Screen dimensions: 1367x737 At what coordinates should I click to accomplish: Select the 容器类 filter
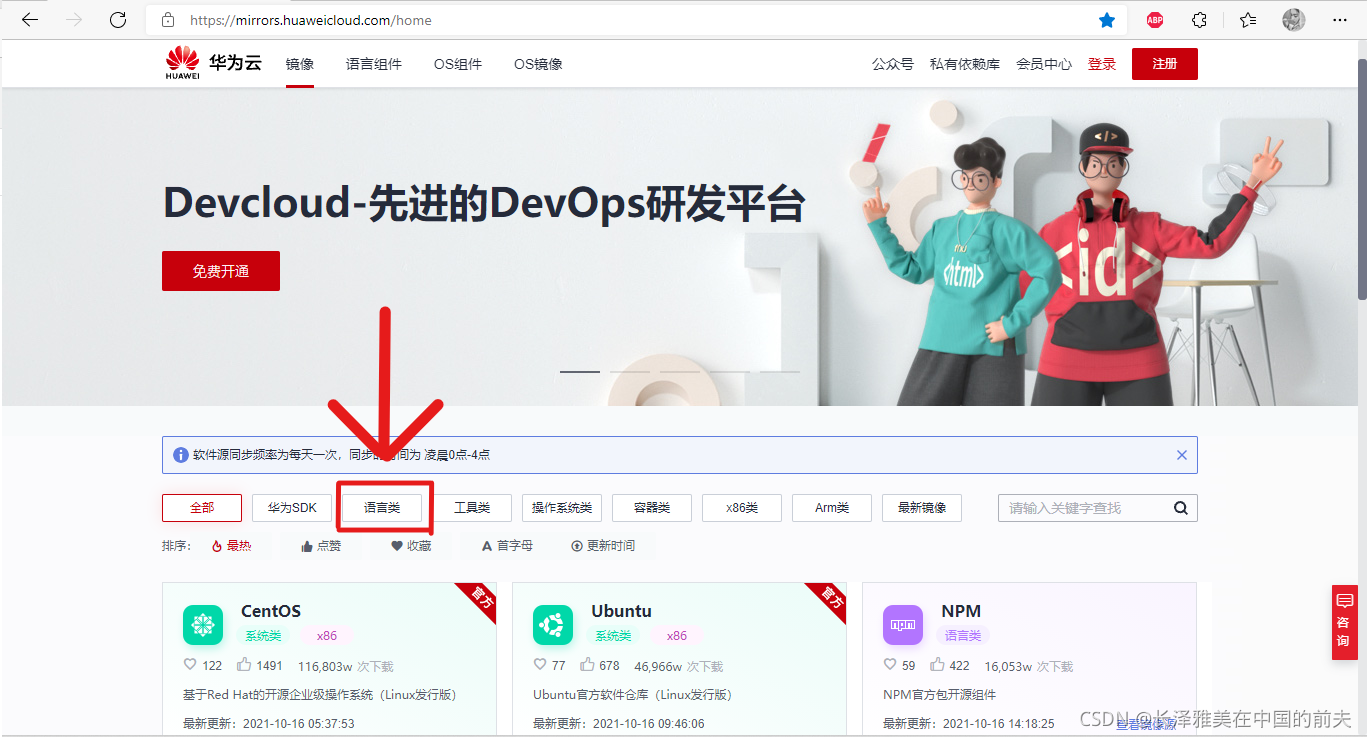[652, 508]
